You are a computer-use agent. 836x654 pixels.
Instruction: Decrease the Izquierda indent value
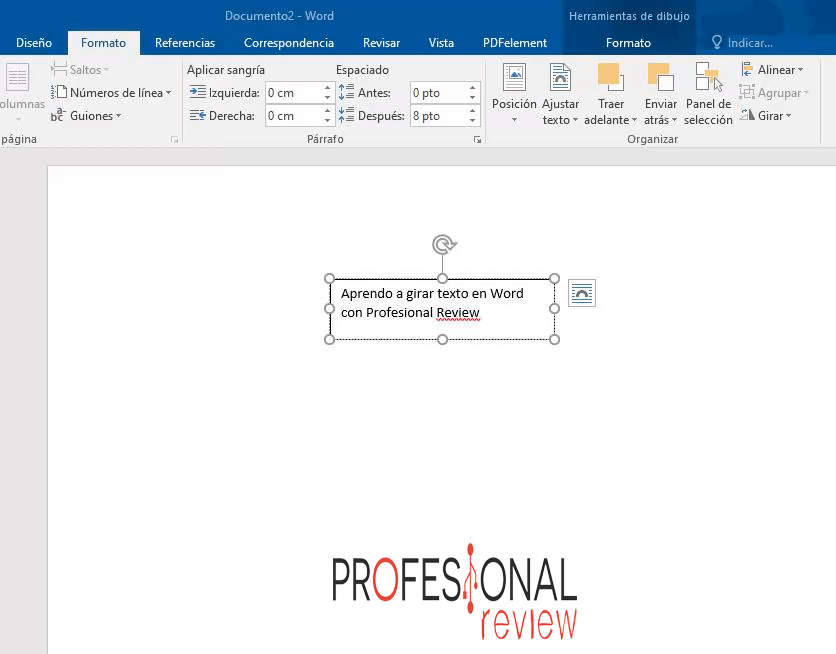click(327, 98)
